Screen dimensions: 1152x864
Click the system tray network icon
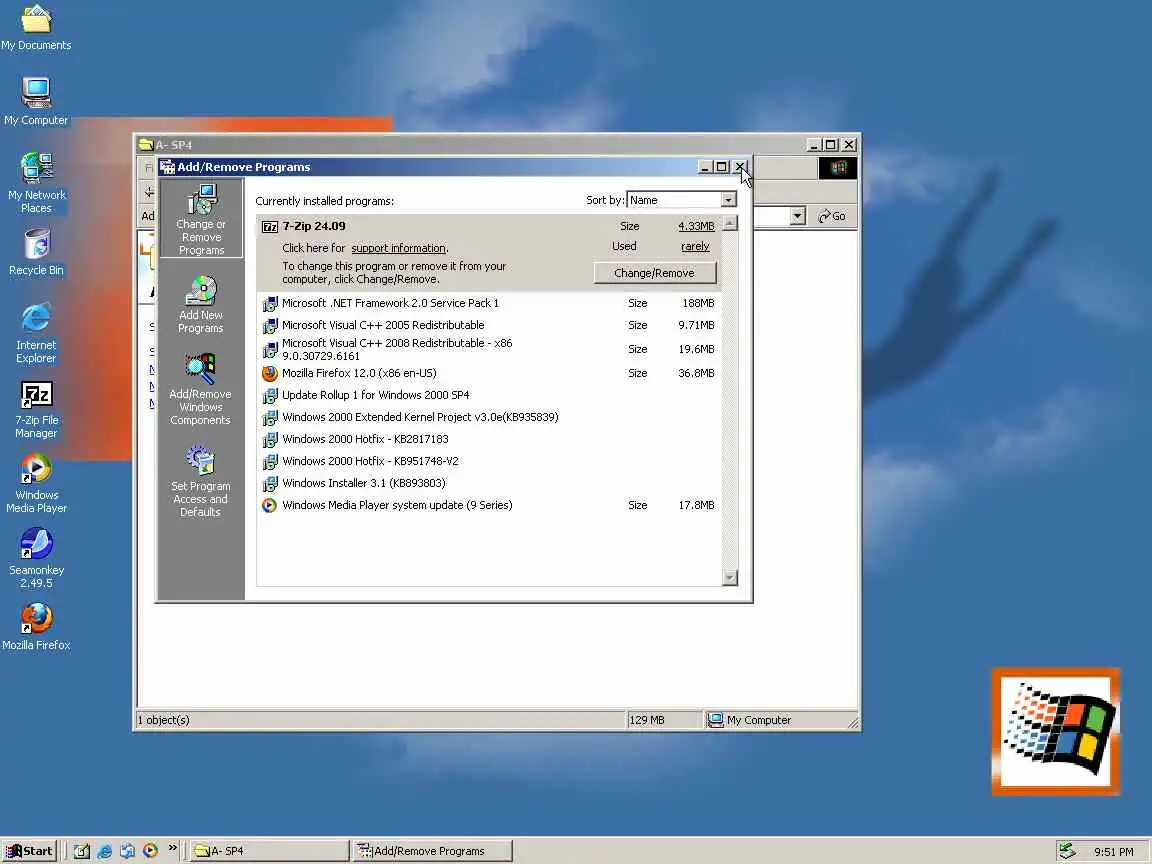click(x=1067, y=851)
